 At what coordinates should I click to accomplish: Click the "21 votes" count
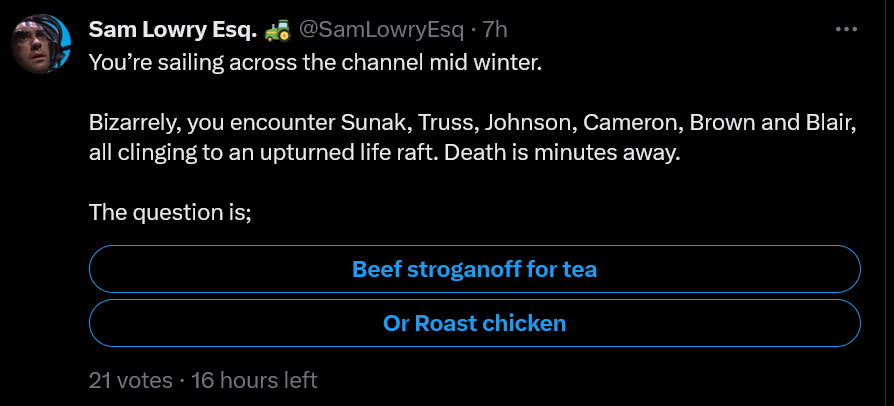point(130,380)
